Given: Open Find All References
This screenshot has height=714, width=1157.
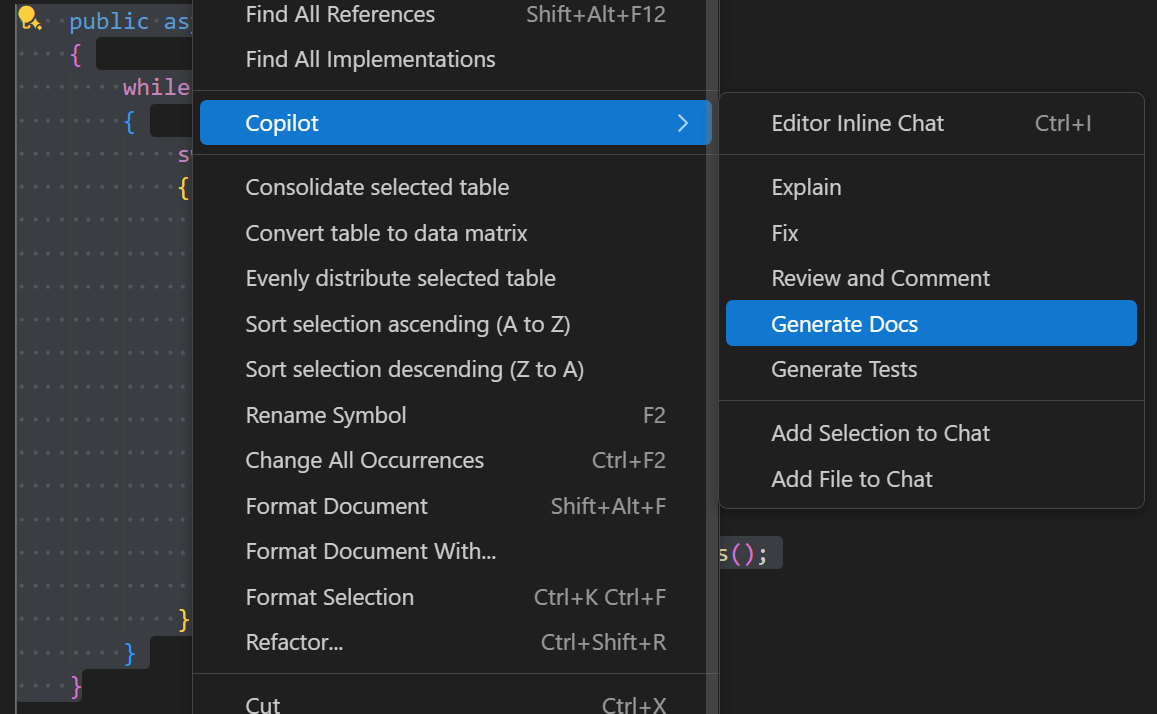Looking at the screenshot, I should coord(340,15).
